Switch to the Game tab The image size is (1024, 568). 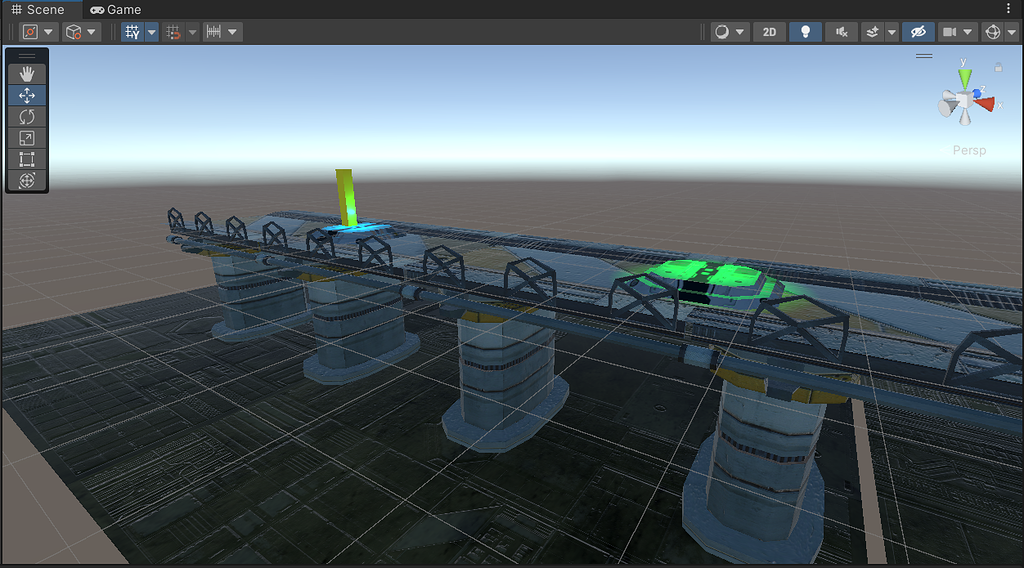116,9
